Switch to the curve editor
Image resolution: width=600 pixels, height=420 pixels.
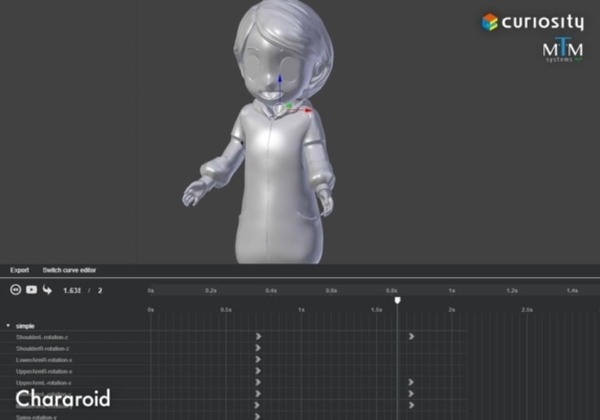click(x=69, y=270)
